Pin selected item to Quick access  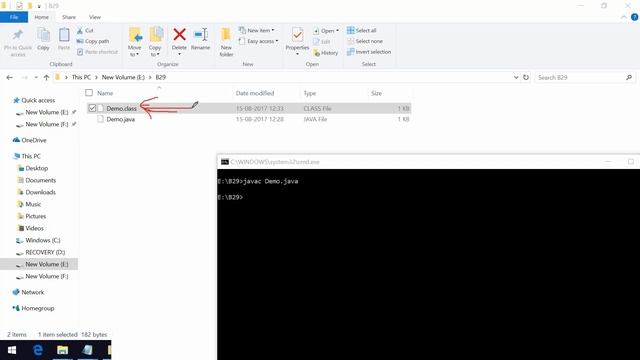coord(18,42)
